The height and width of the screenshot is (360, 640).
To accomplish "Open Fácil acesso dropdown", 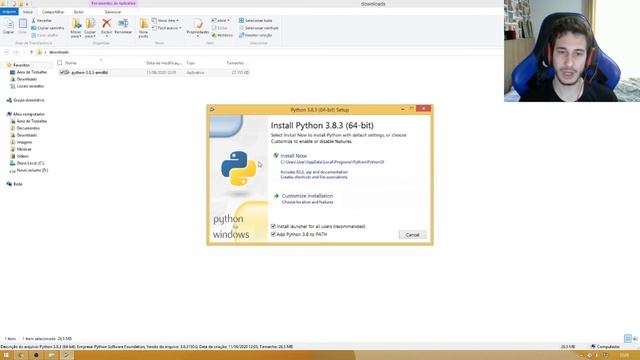I will coord(167,28).
